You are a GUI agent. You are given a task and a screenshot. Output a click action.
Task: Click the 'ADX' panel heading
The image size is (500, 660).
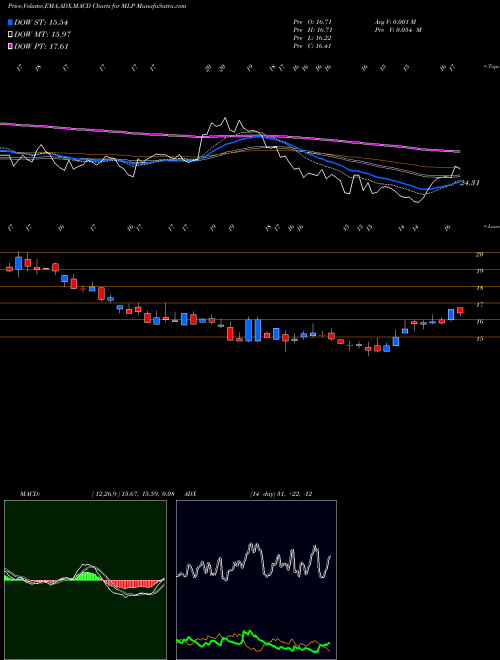pyautogui.click(x=190, y=494)
